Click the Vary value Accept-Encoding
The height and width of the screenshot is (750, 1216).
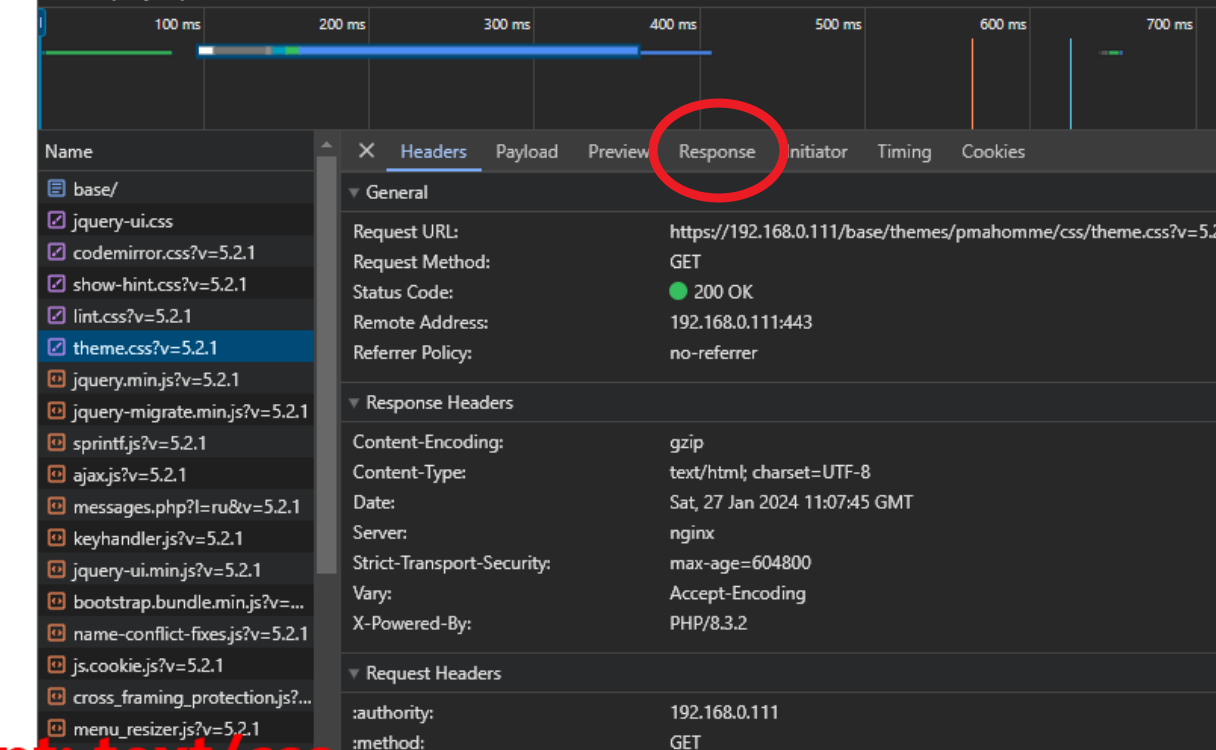click(737, 593)
